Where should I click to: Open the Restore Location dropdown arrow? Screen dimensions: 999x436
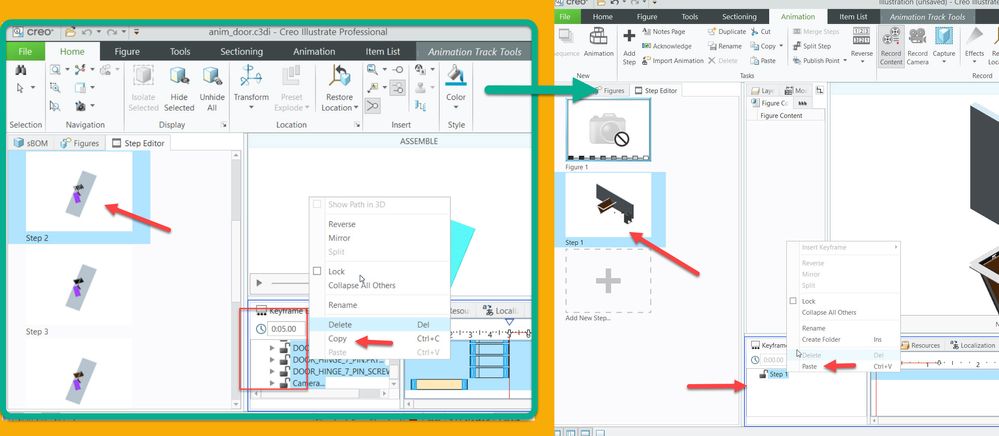[356, 108]
